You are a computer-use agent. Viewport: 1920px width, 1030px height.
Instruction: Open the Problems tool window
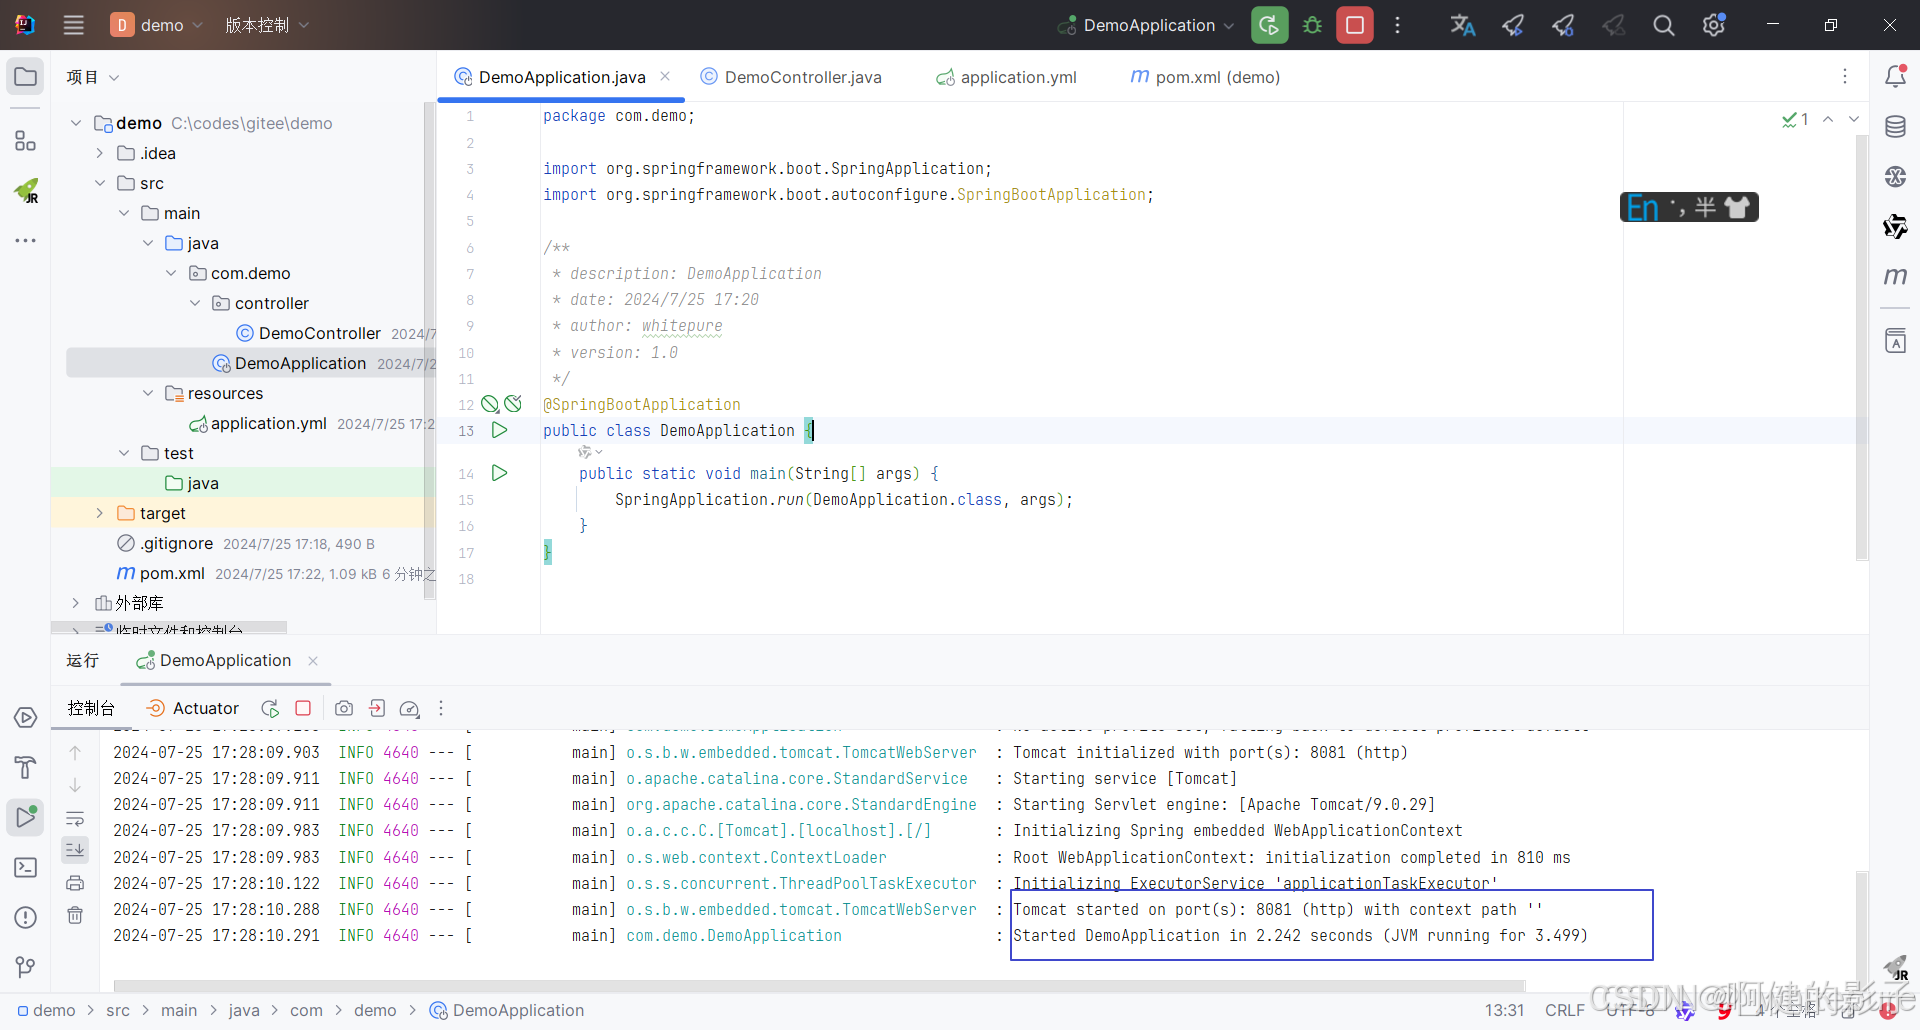click(x=26, y=917)
